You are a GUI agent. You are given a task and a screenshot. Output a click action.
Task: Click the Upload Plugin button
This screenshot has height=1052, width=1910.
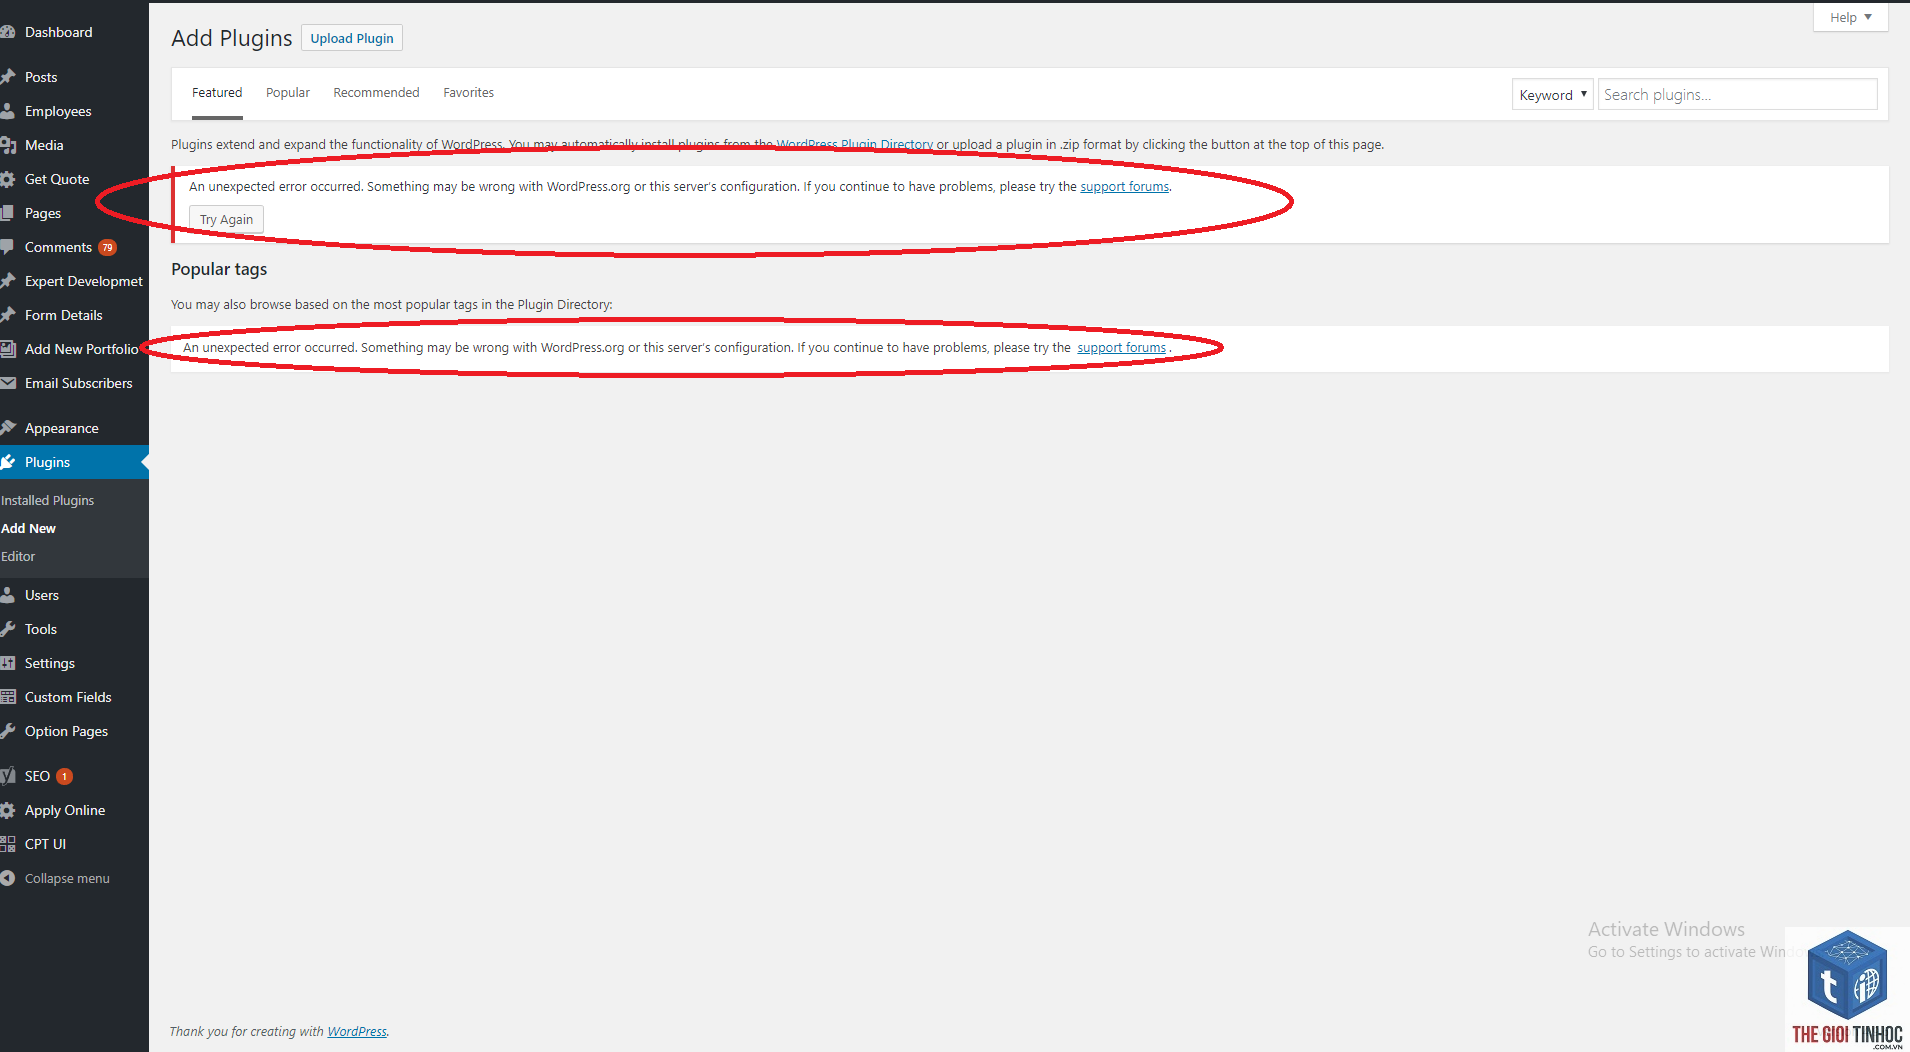click(352, 38)
